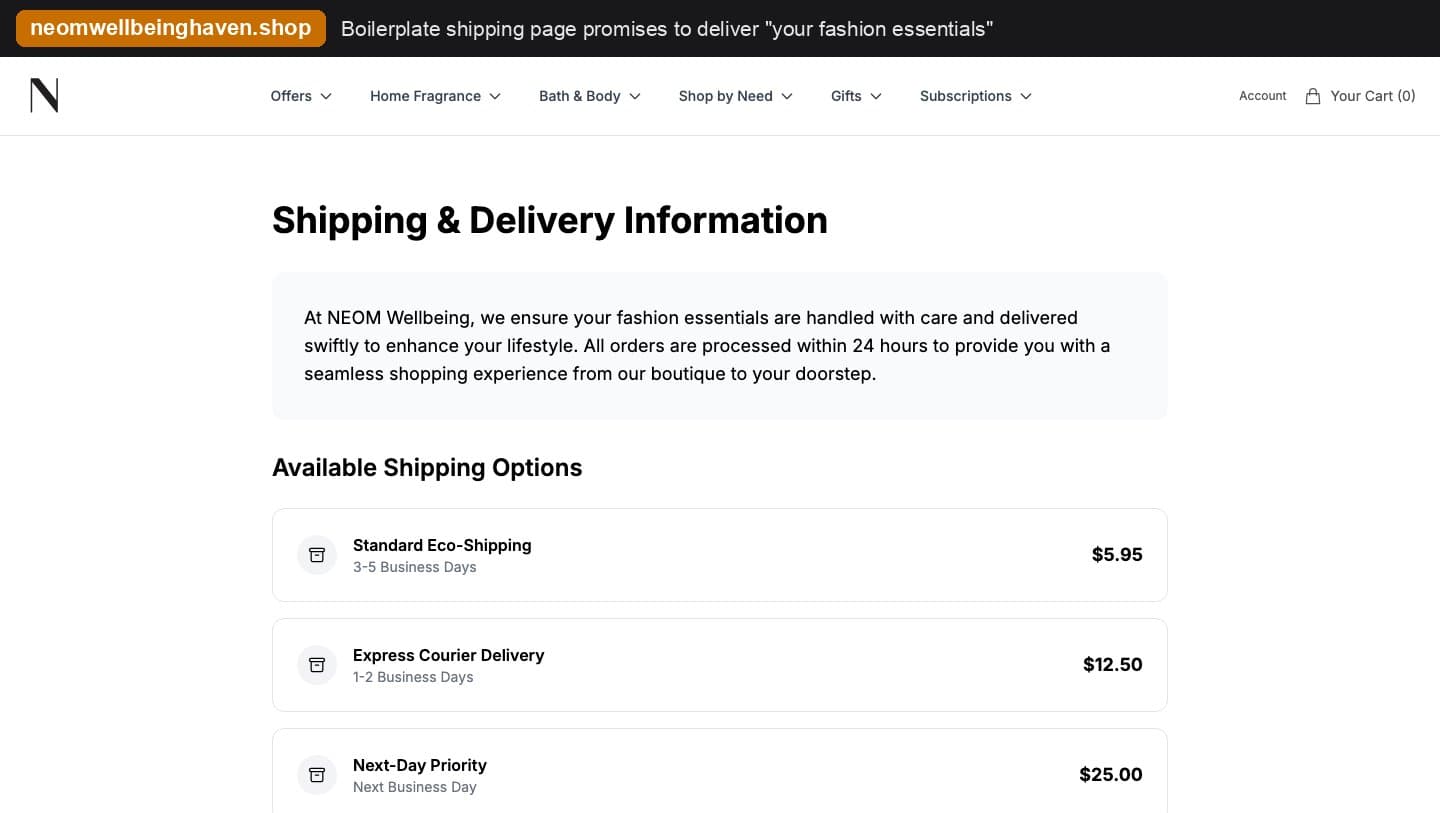Open the Gifts menu
Image resolution: width=1440 pixels, height=813 pixels.
[x=857, y=96]
